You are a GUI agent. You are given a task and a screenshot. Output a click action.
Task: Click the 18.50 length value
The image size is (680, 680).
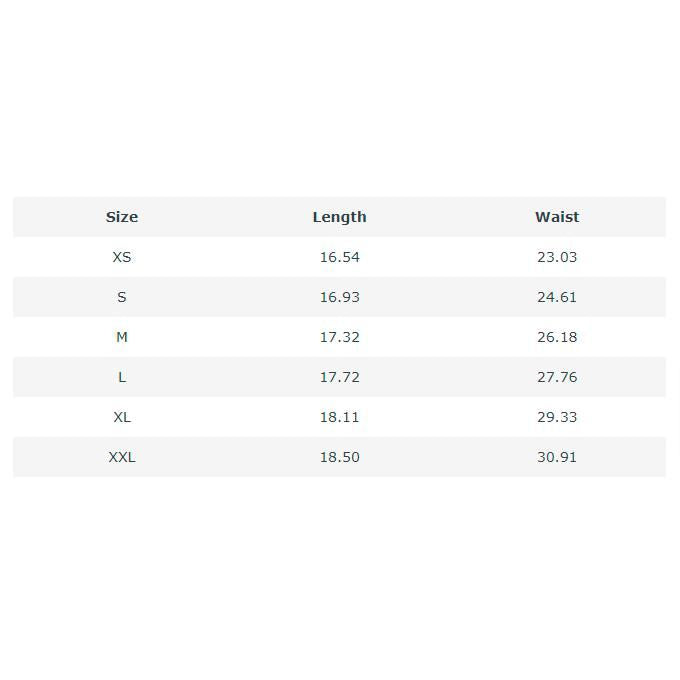pyautogui.click(x=339, y=457)
